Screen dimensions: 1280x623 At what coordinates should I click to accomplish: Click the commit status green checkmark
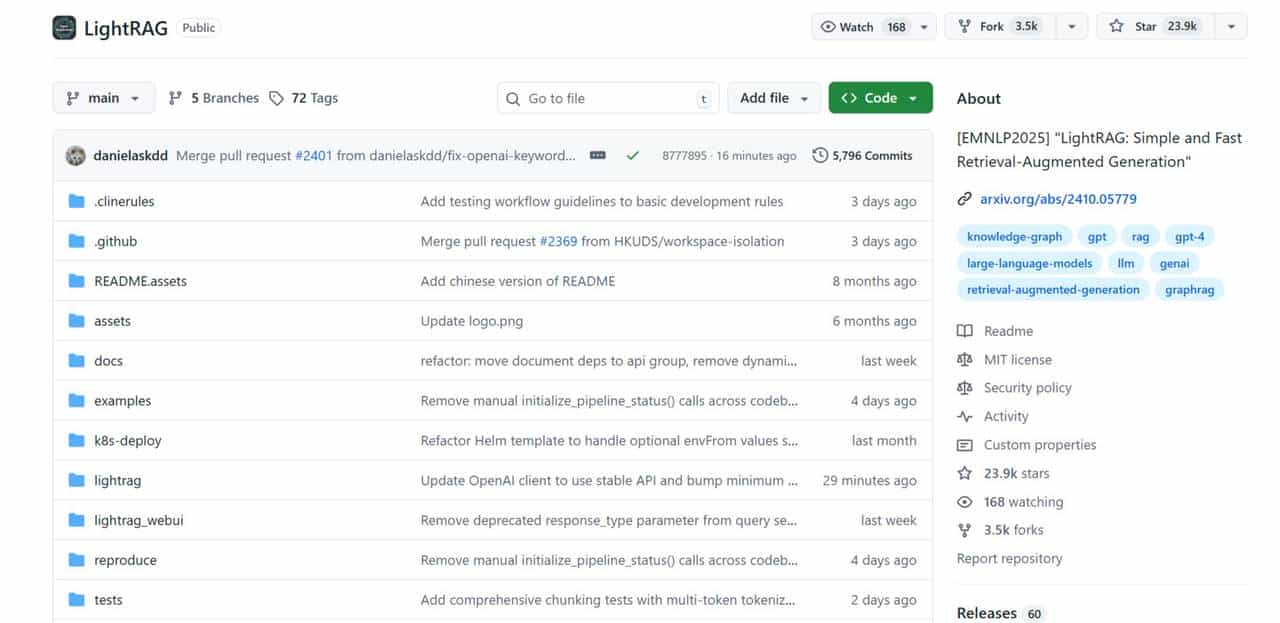pyautogui.click(x=632, y=156)
